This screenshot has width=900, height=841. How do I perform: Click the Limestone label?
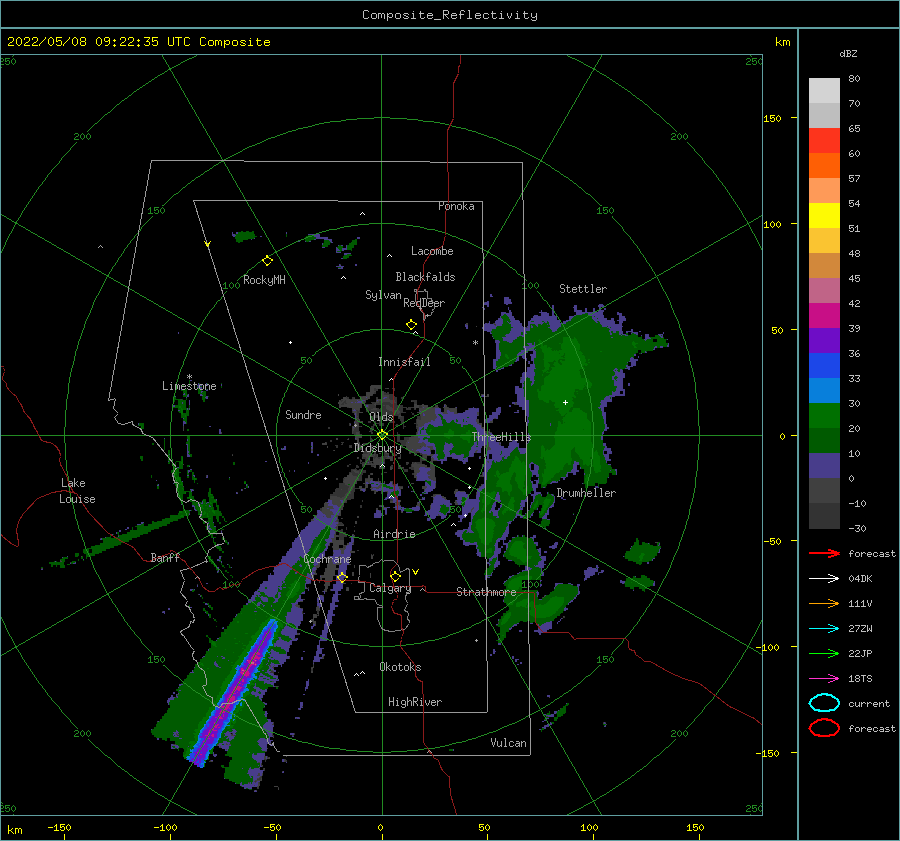189,386
